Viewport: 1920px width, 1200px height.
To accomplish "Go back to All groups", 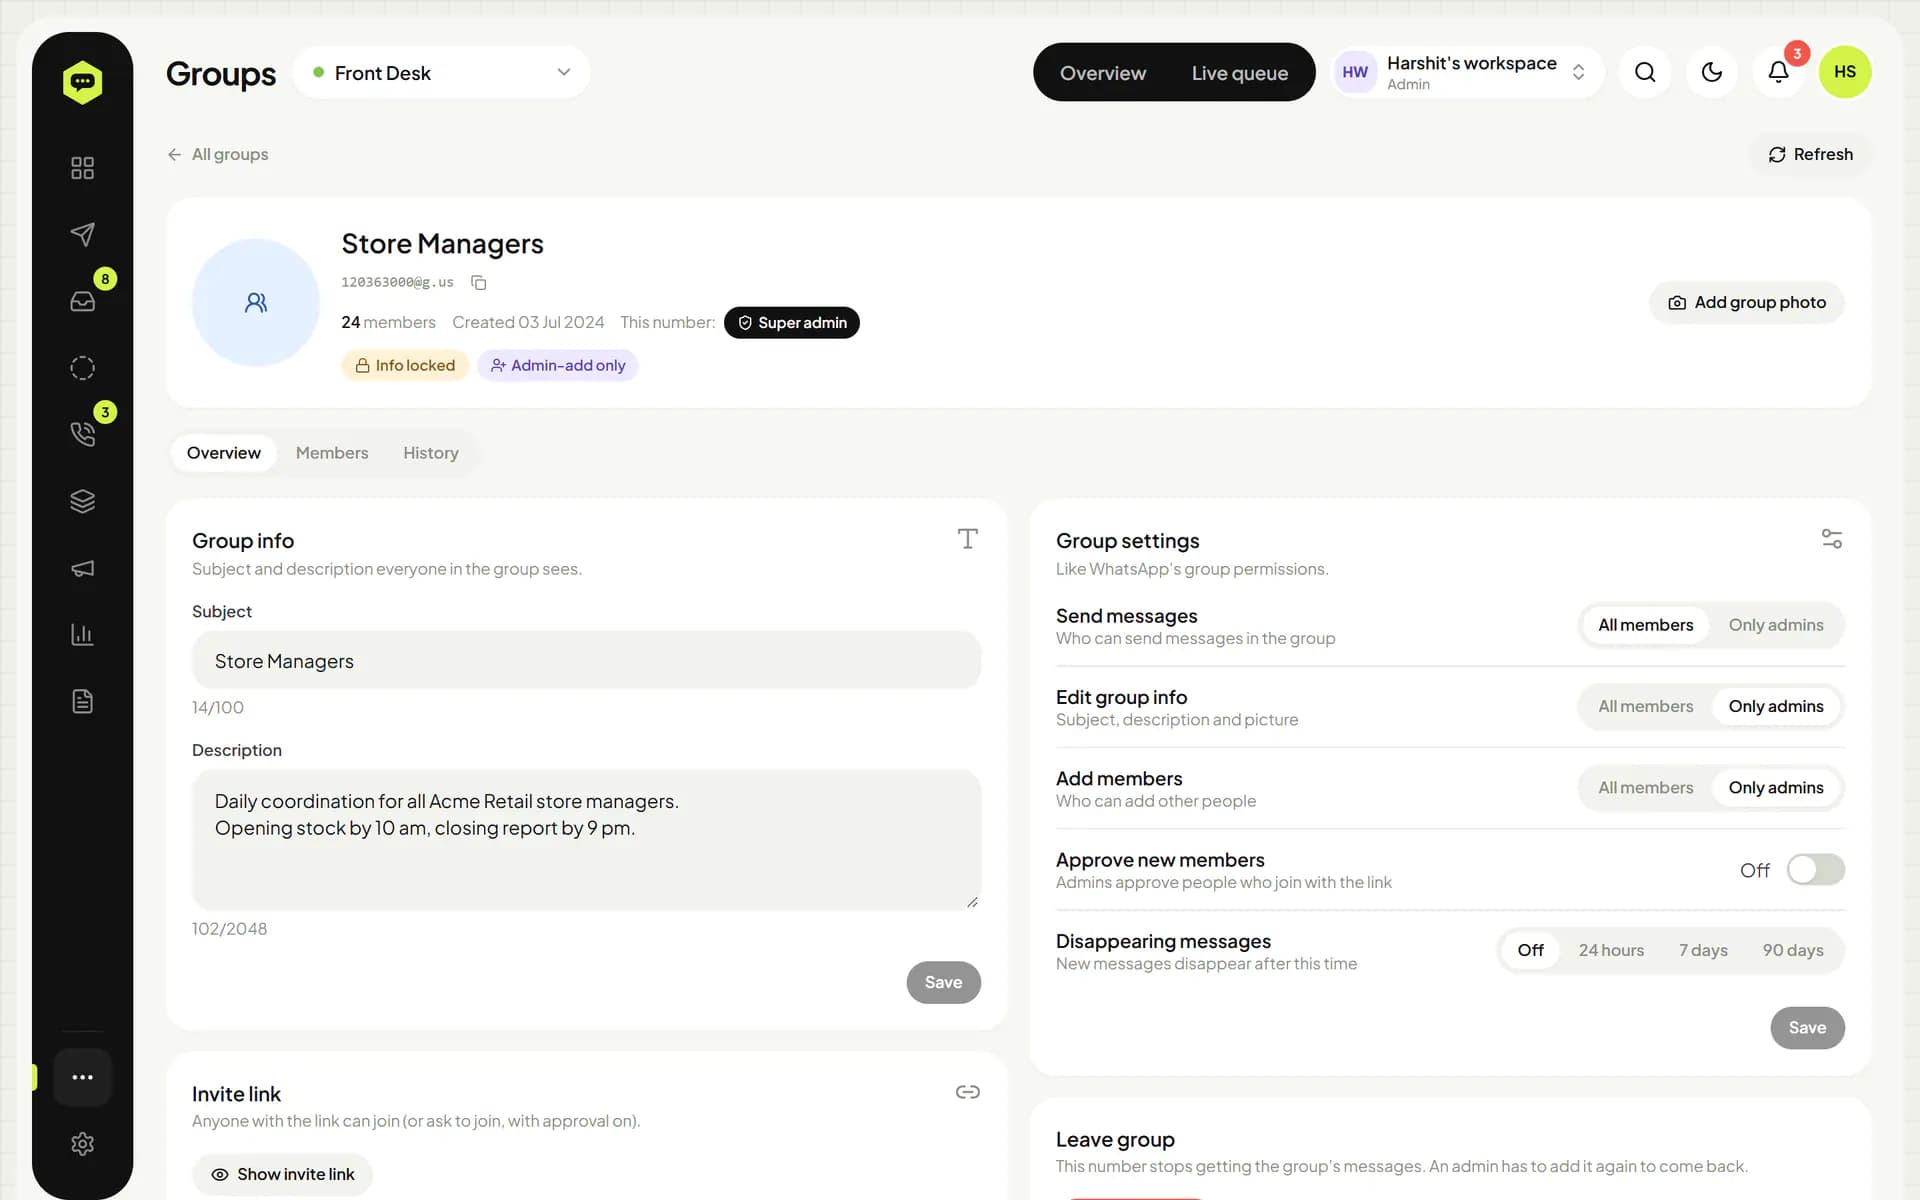I will pyautogui.click(x=218, y=154).
